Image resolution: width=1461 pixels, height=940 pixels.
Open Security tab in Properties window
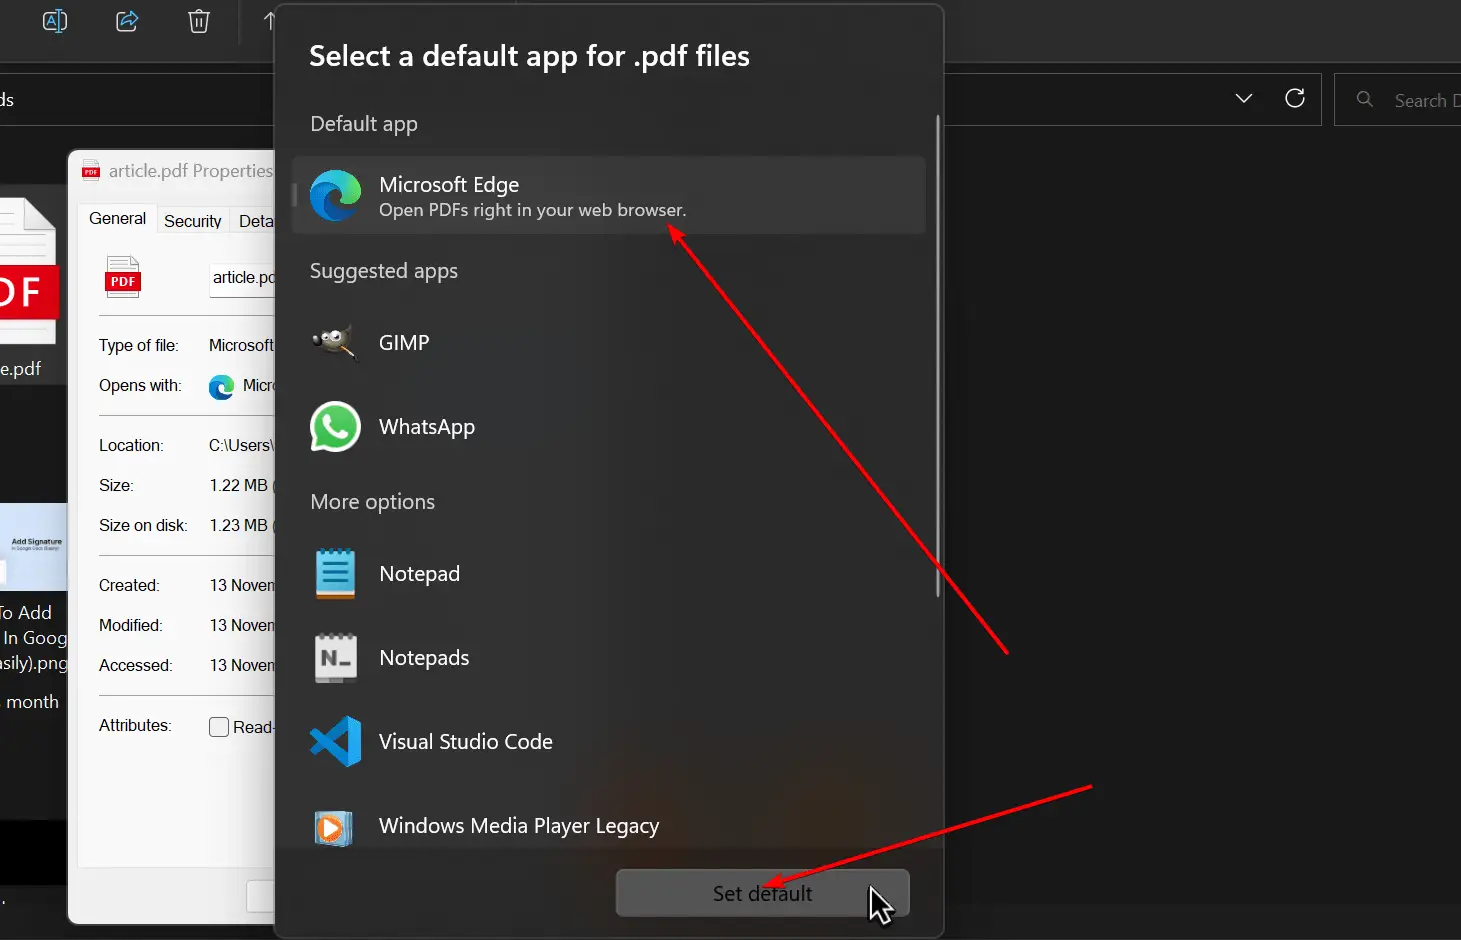(x=193, y=221)
